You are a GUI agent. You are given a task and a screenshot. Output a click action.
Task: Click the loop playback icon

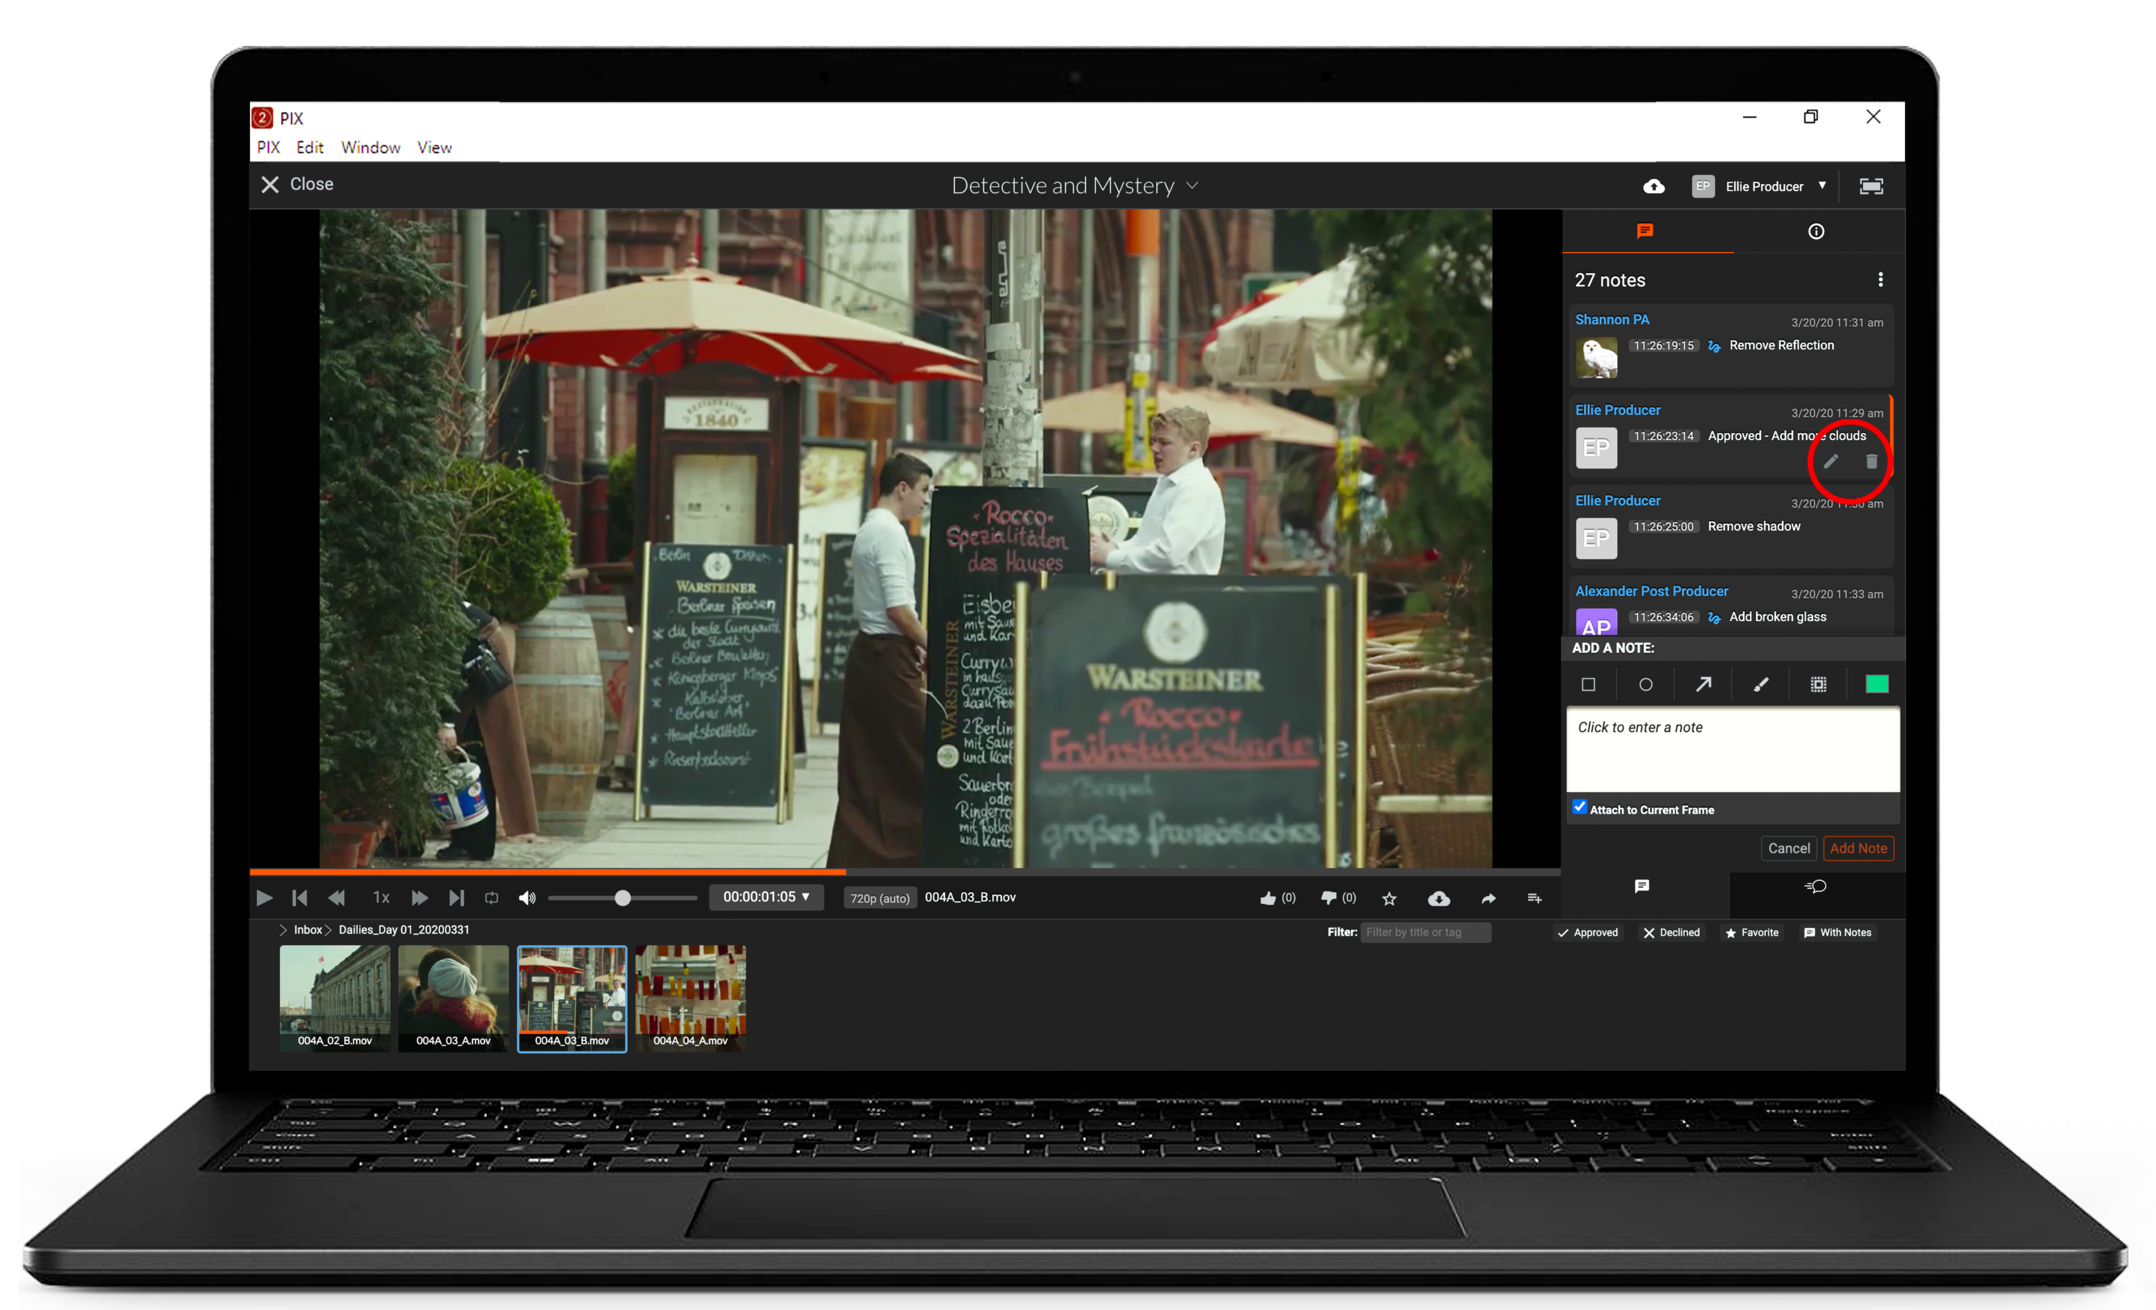(491, 898)
